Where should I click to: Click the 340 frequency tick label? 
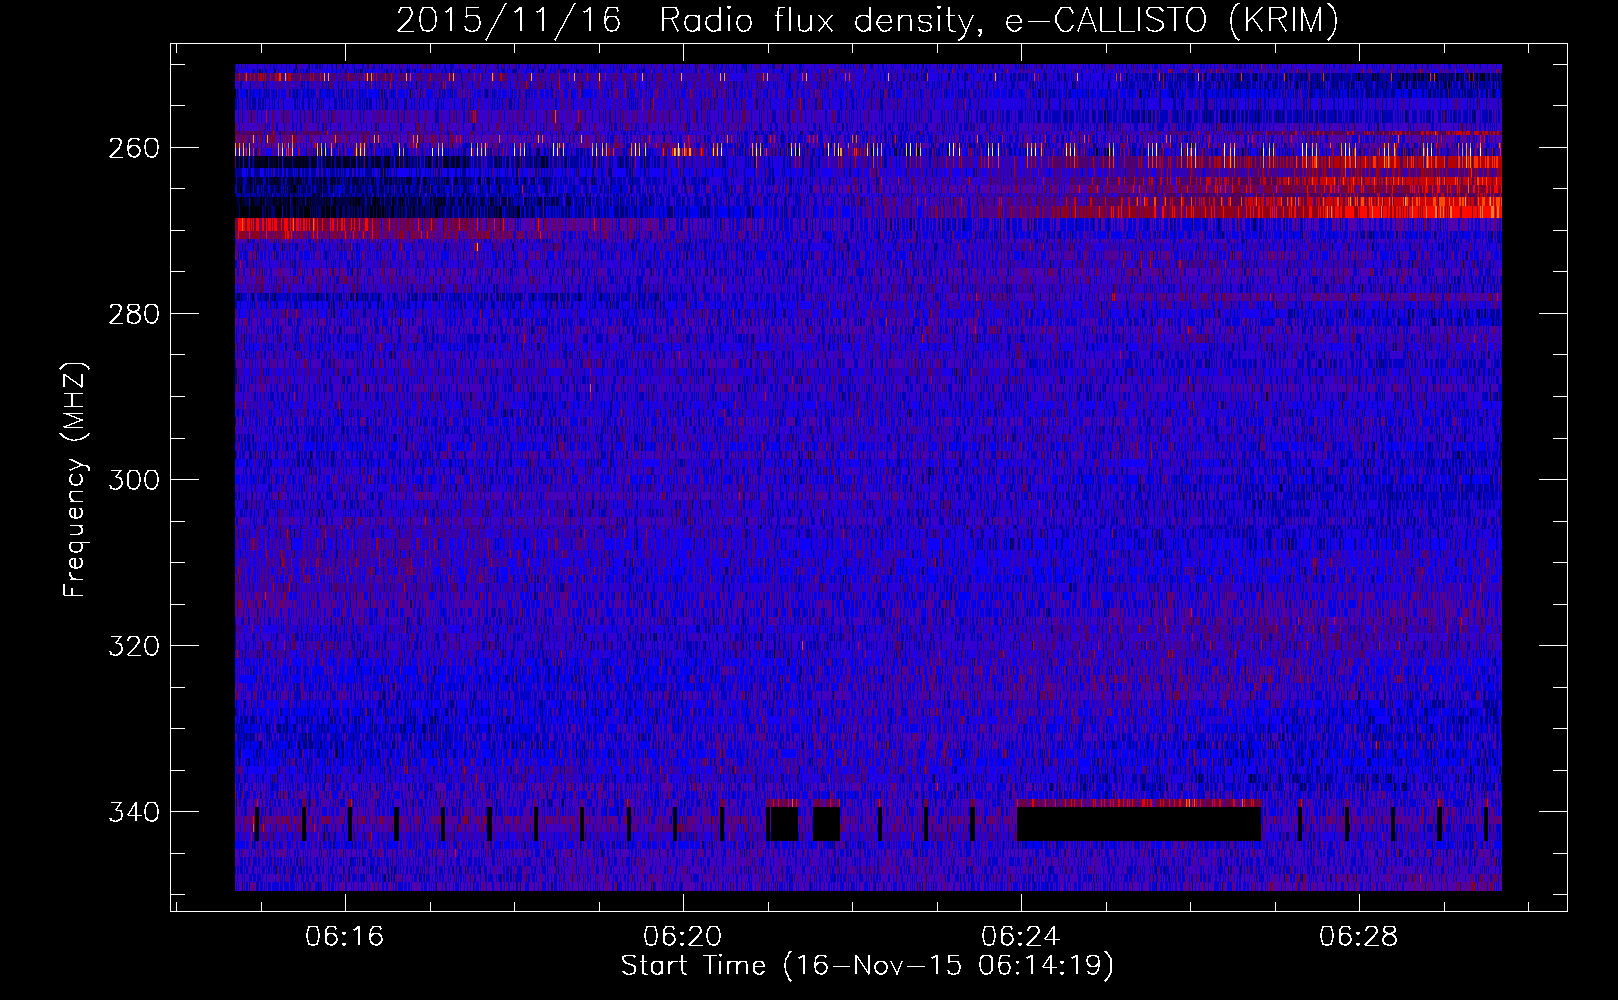[x=133, y=812]
